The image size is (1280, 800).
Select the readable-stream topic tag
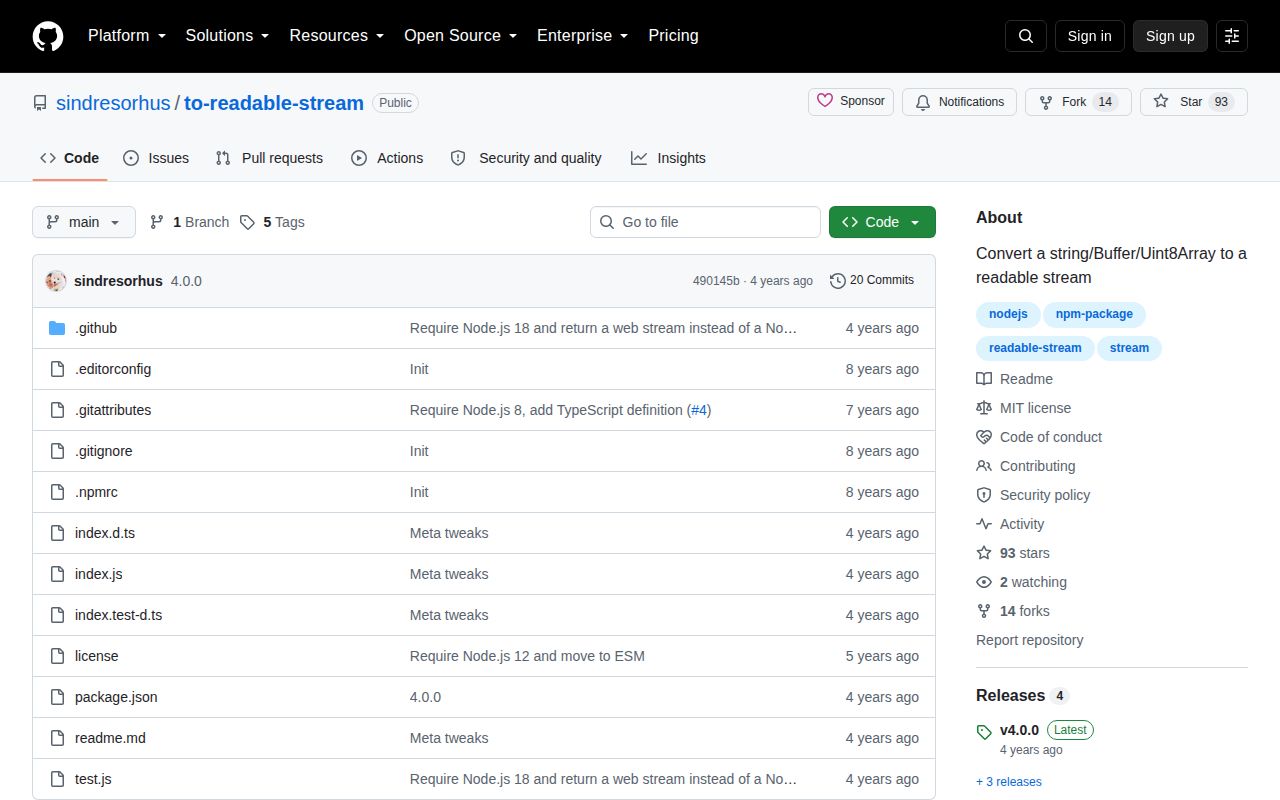[x=1035, y=348]
